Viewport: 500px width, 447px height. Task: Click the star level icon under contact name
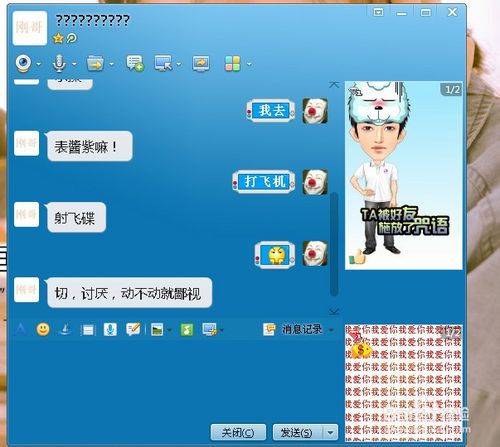point(58,38)
